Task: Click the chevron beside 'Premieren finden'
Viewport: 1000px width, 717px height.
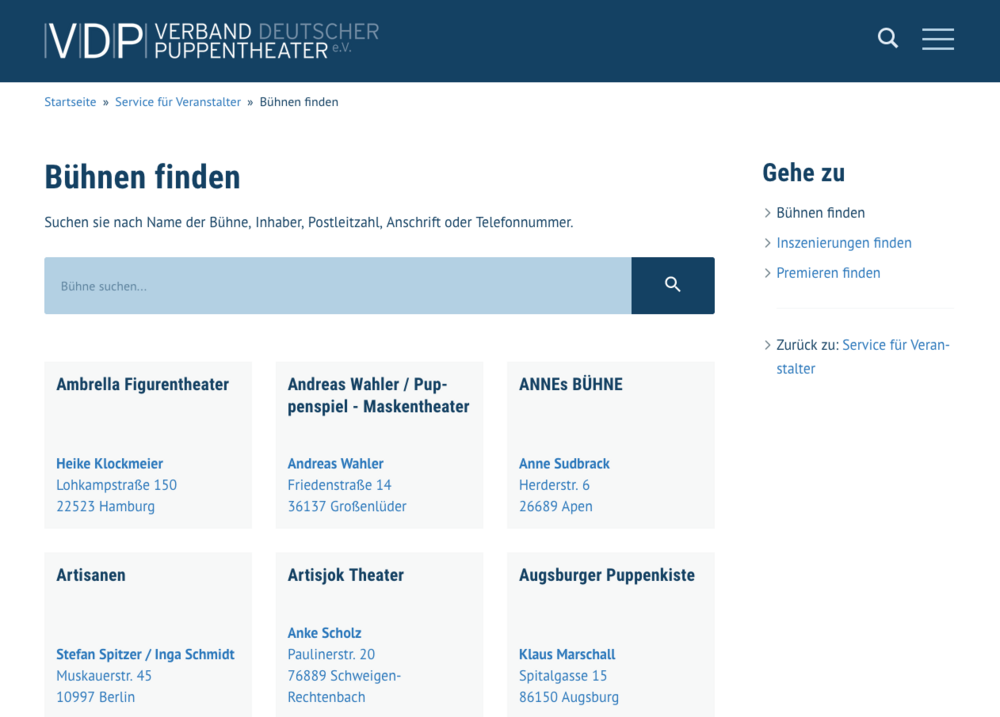Action: click(x=767, y=273)
